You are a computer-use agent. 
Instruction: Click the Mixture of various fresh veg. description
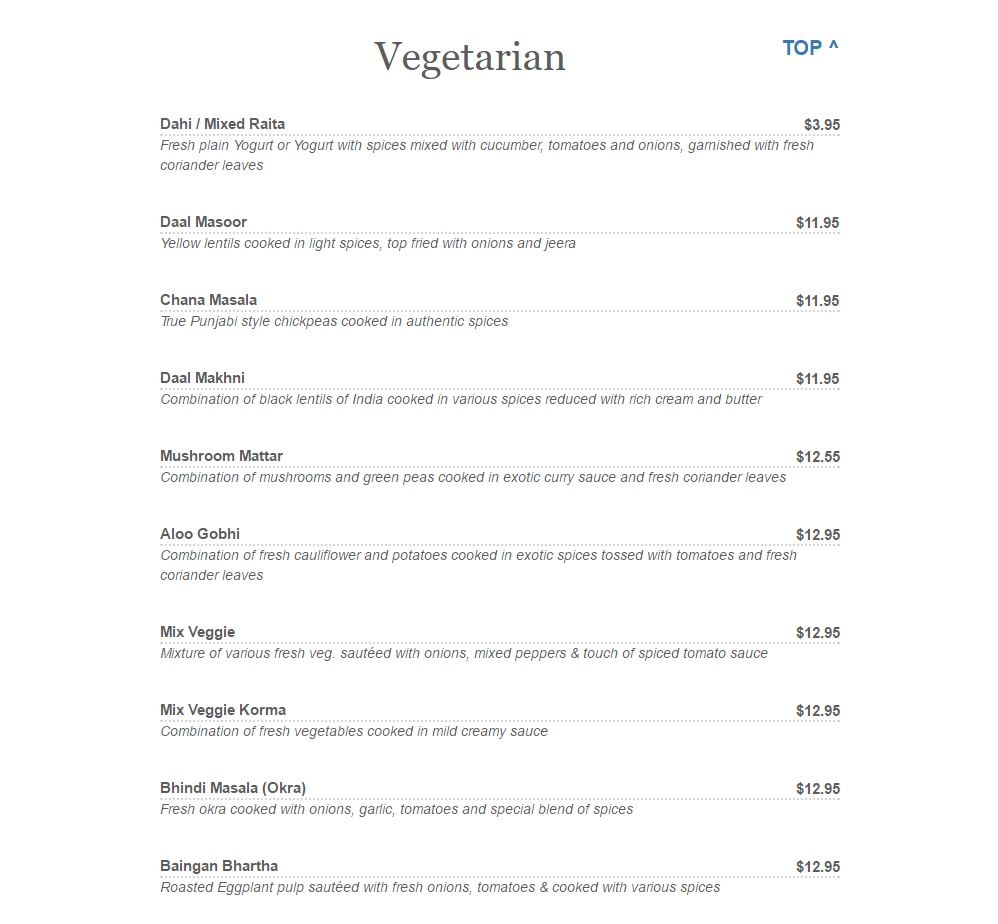coord(464,653)
